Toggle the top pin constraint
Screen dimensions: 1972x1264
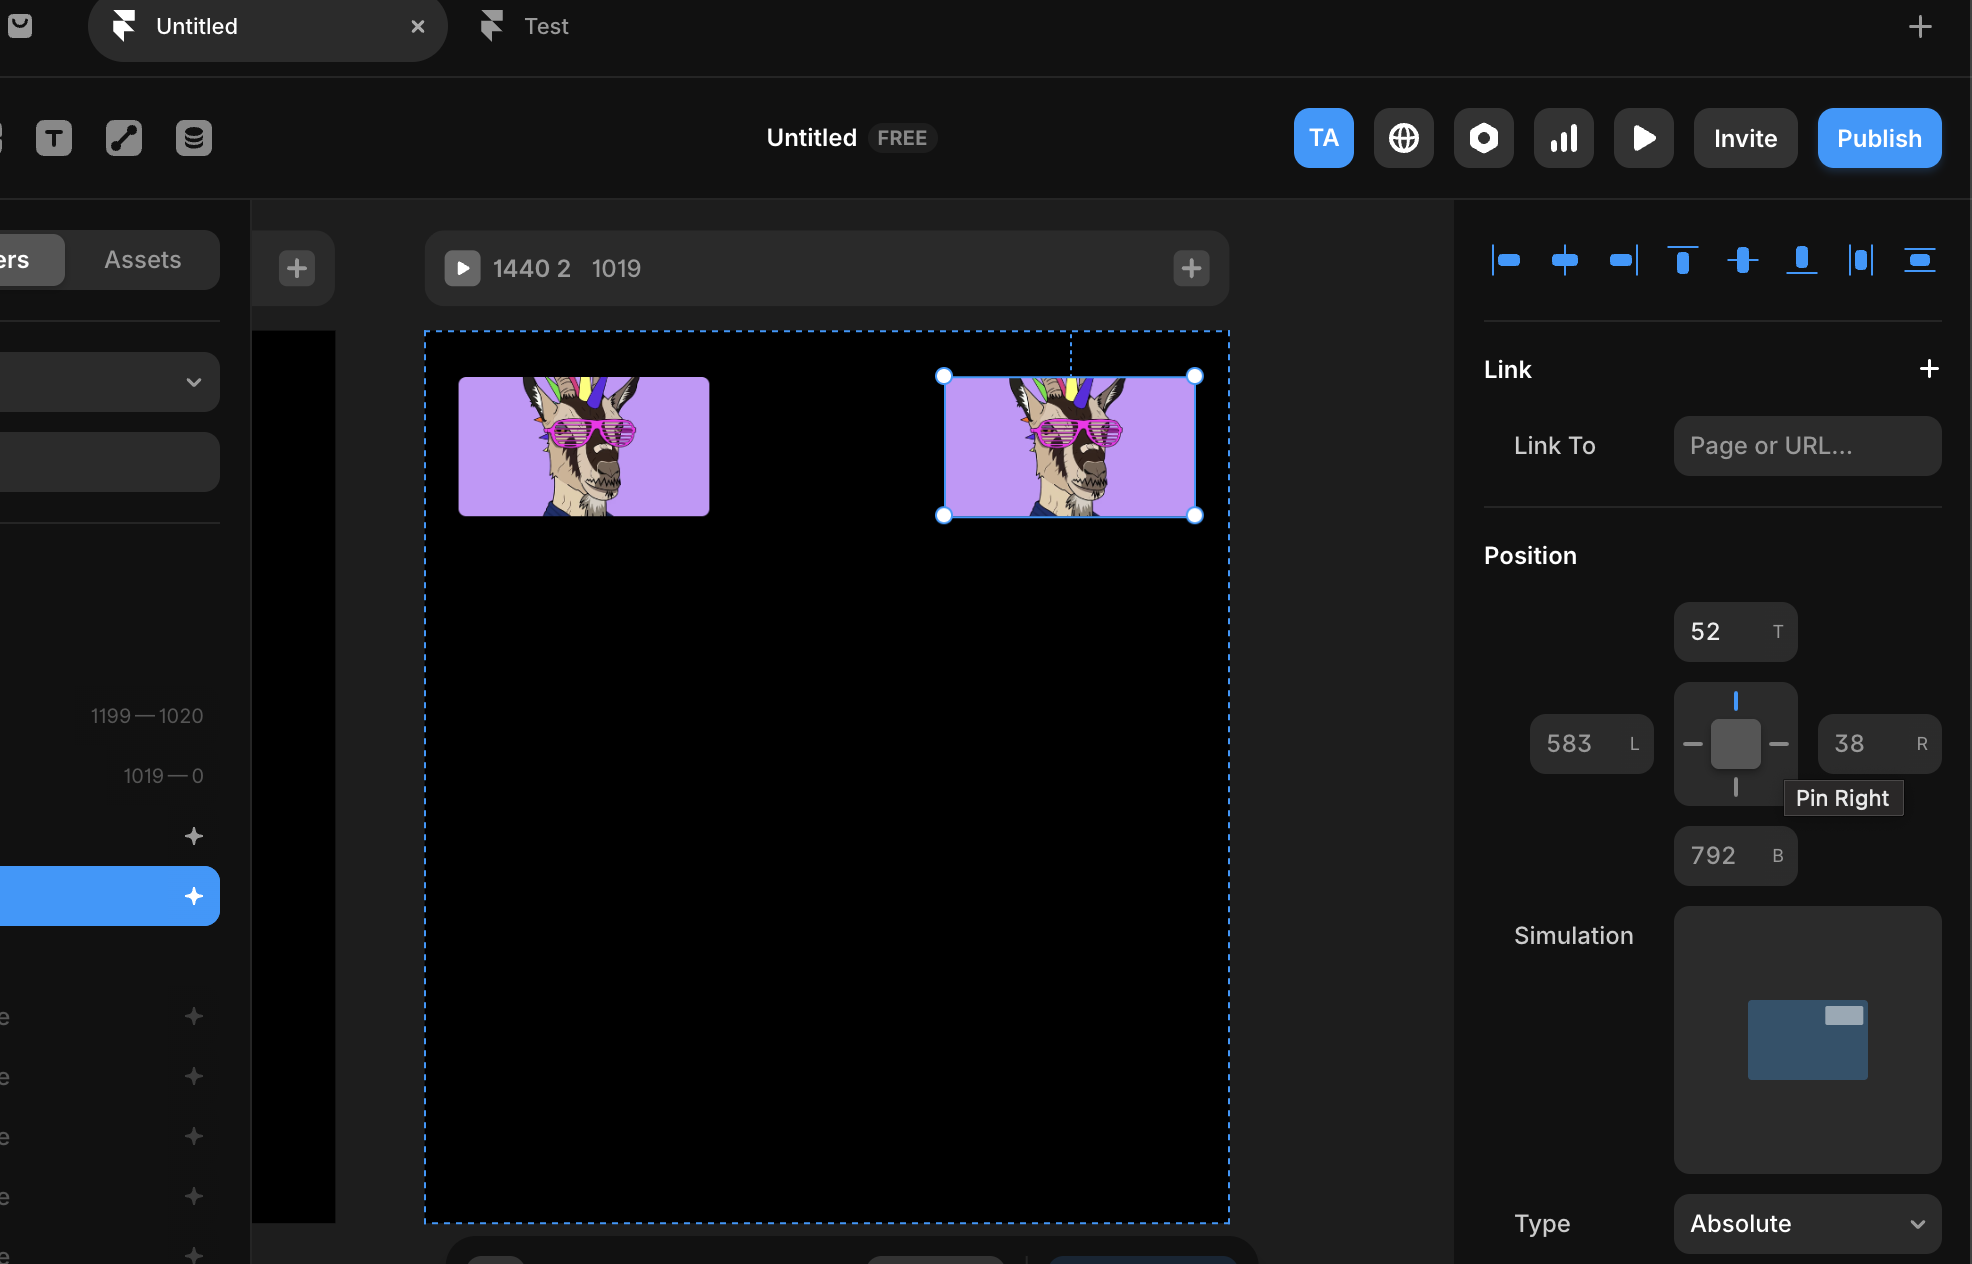point(1736,701)
